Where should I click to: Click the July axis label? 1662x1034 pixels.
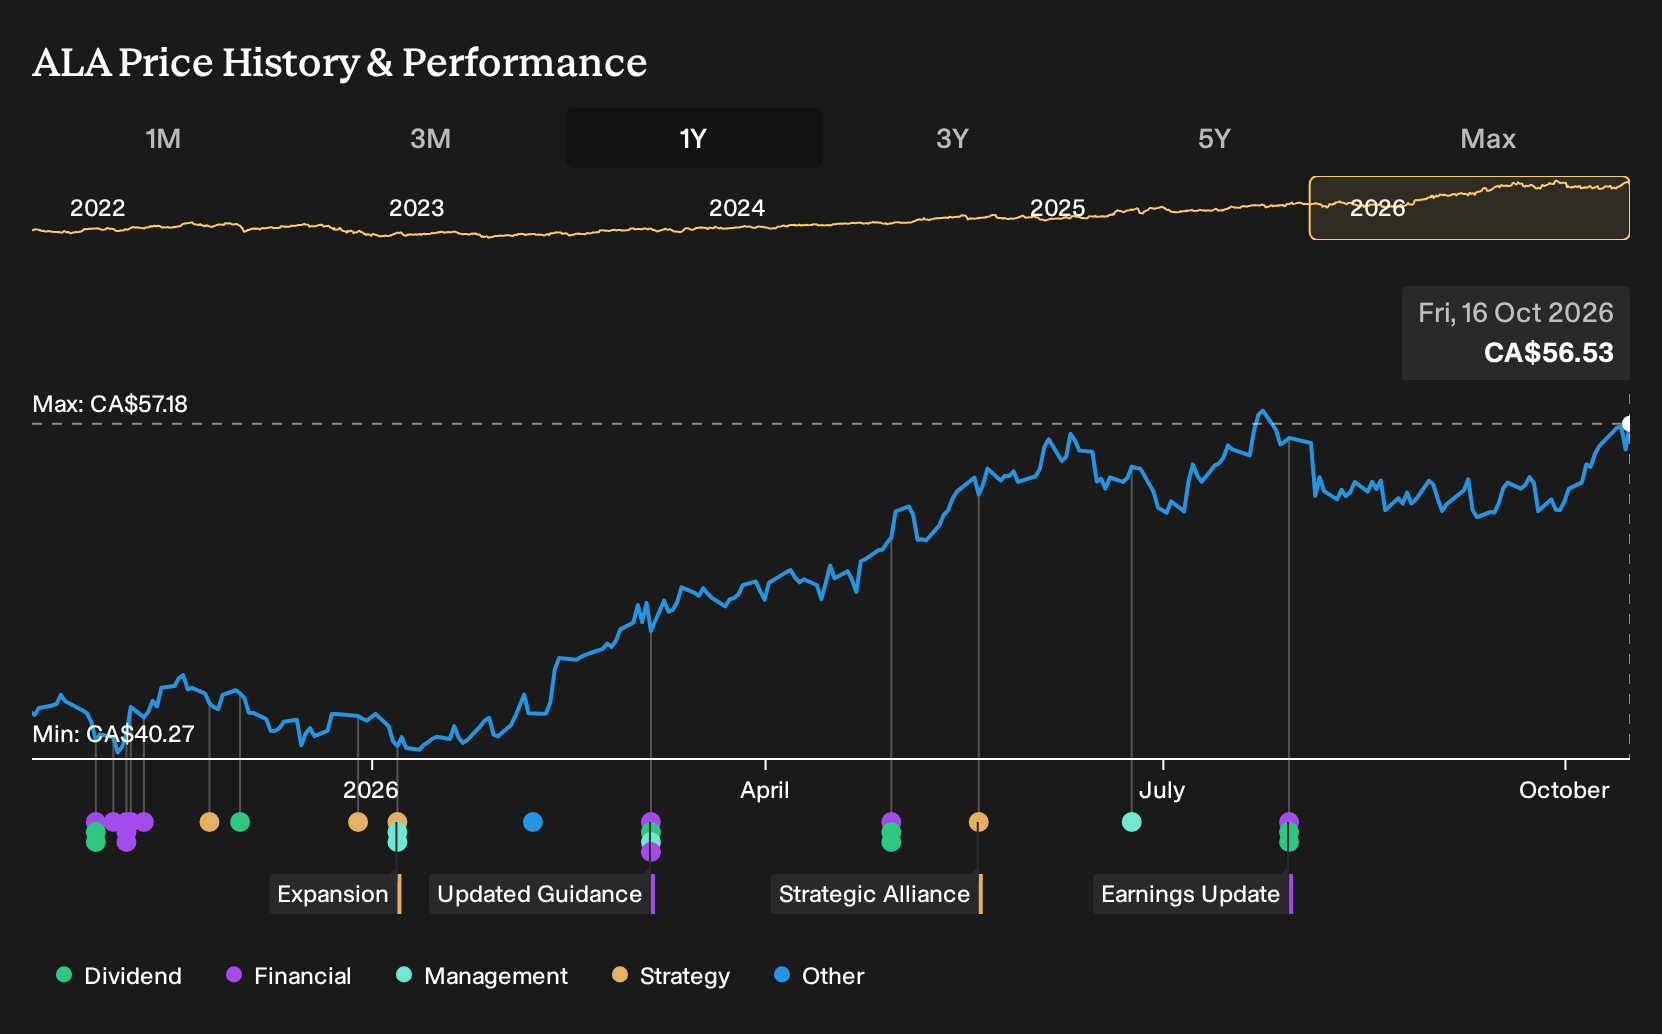pos(1162,790)
